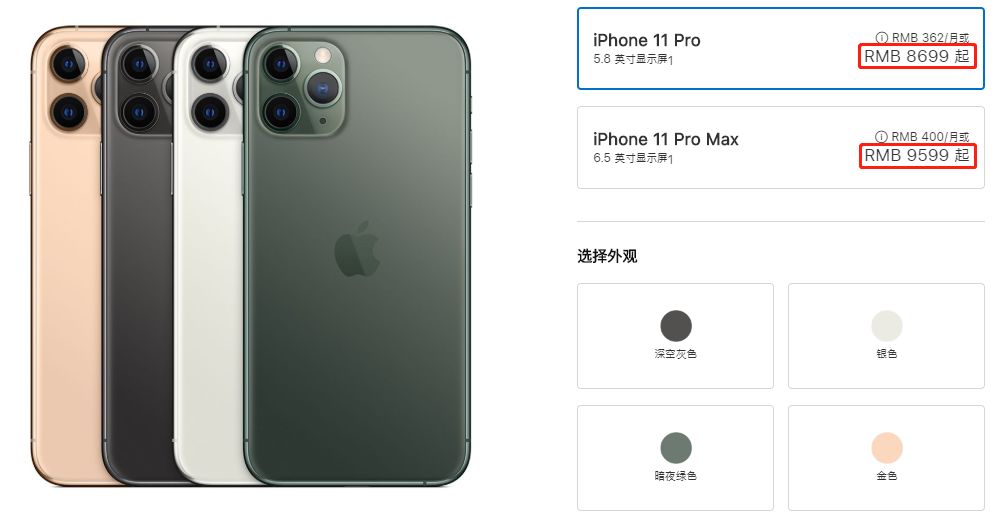Click the gold iPhone image
Image resolution: width=1001 pixels, height=522 pixels.
66,255
